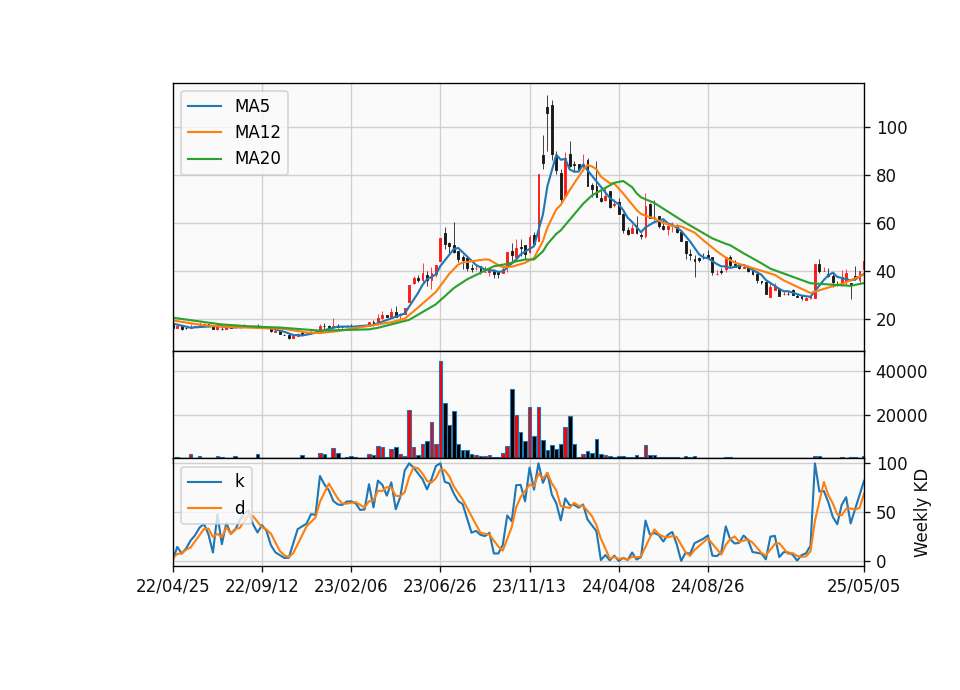Image resolution: width=960 pixels, height=690 pixels.
Task: Click the price axis value 80
Action: pyautogui.click(x=887, y=176)
